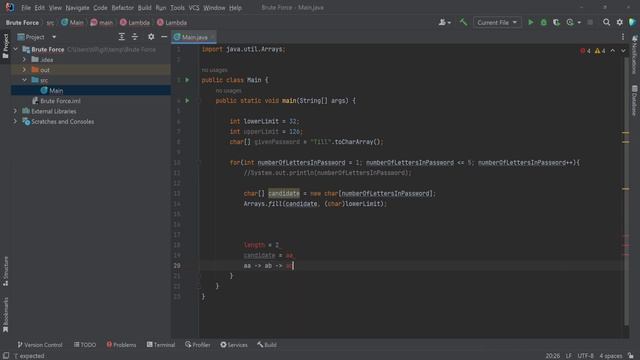Hide the Project tool window
640x360 pixels.
(x=164, y=37)
